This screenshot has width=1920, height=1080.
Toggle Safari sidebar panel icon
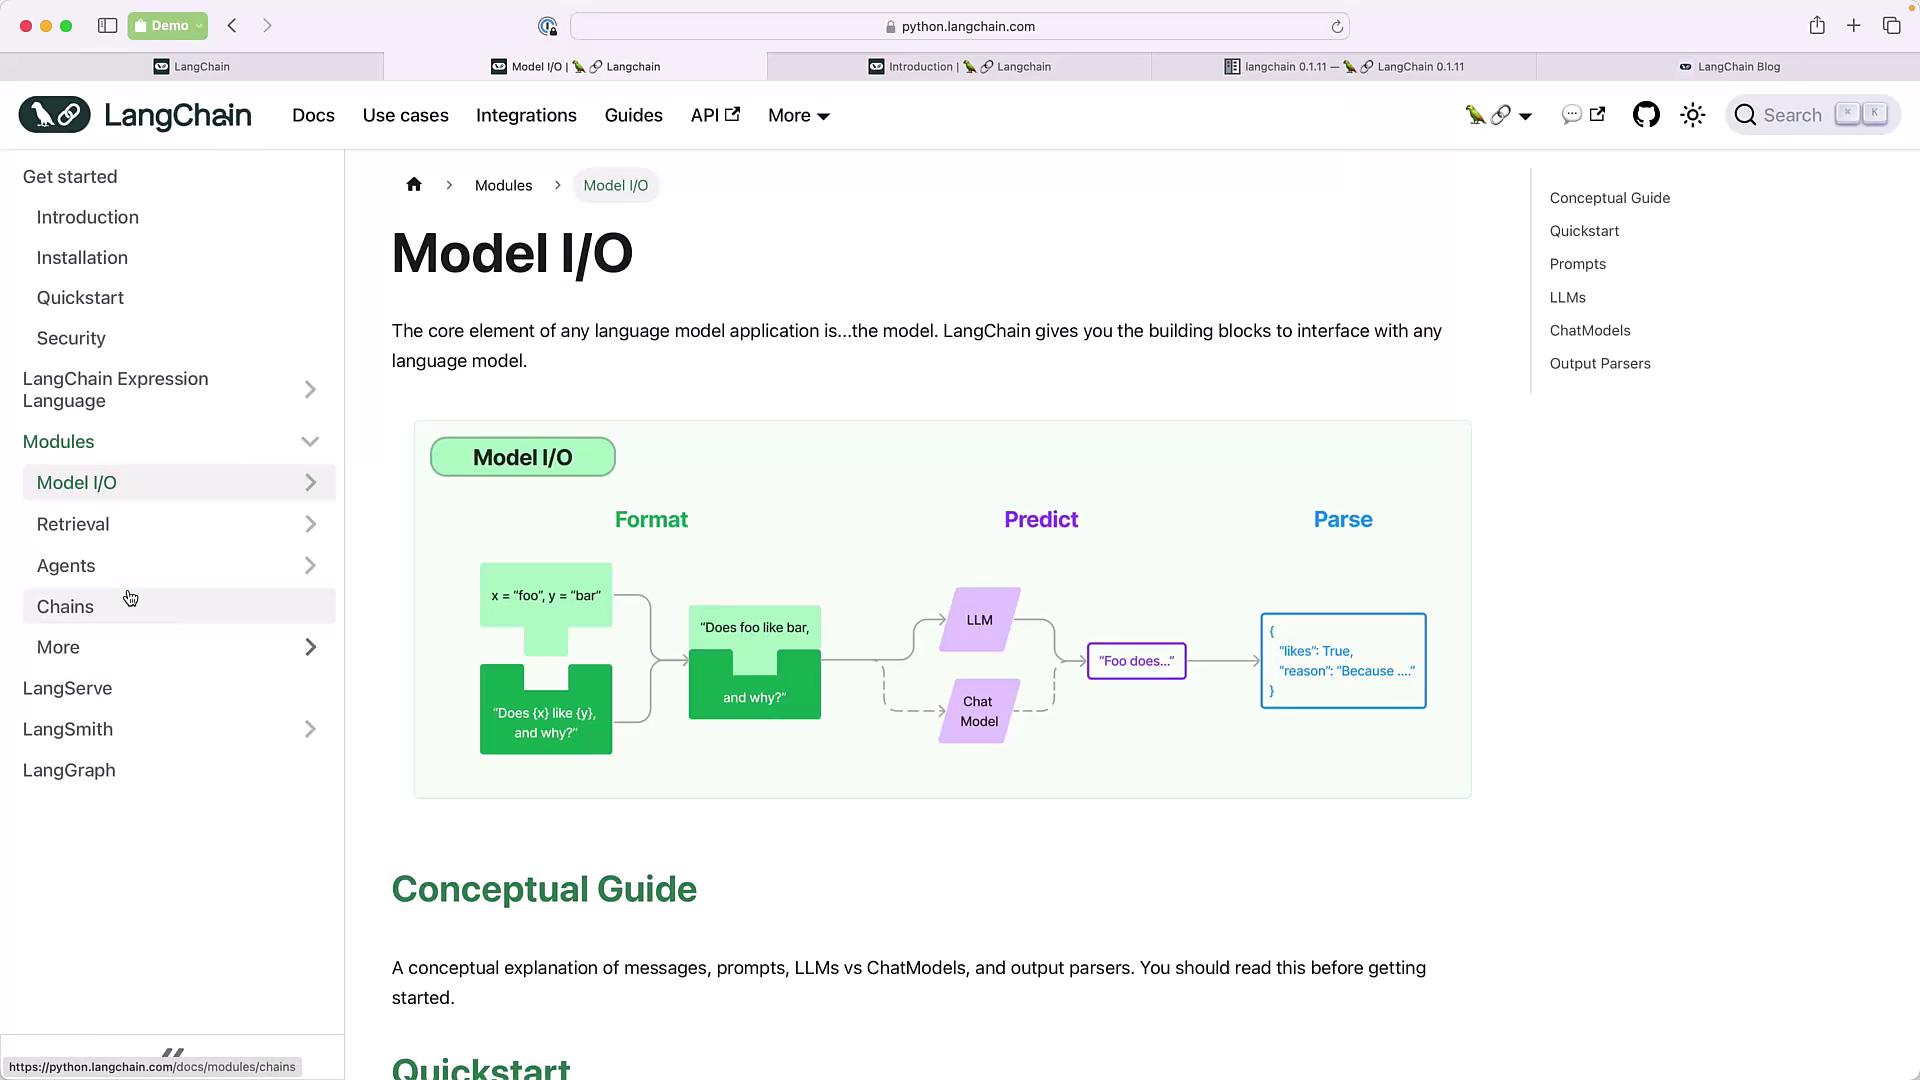click(107, 26)
